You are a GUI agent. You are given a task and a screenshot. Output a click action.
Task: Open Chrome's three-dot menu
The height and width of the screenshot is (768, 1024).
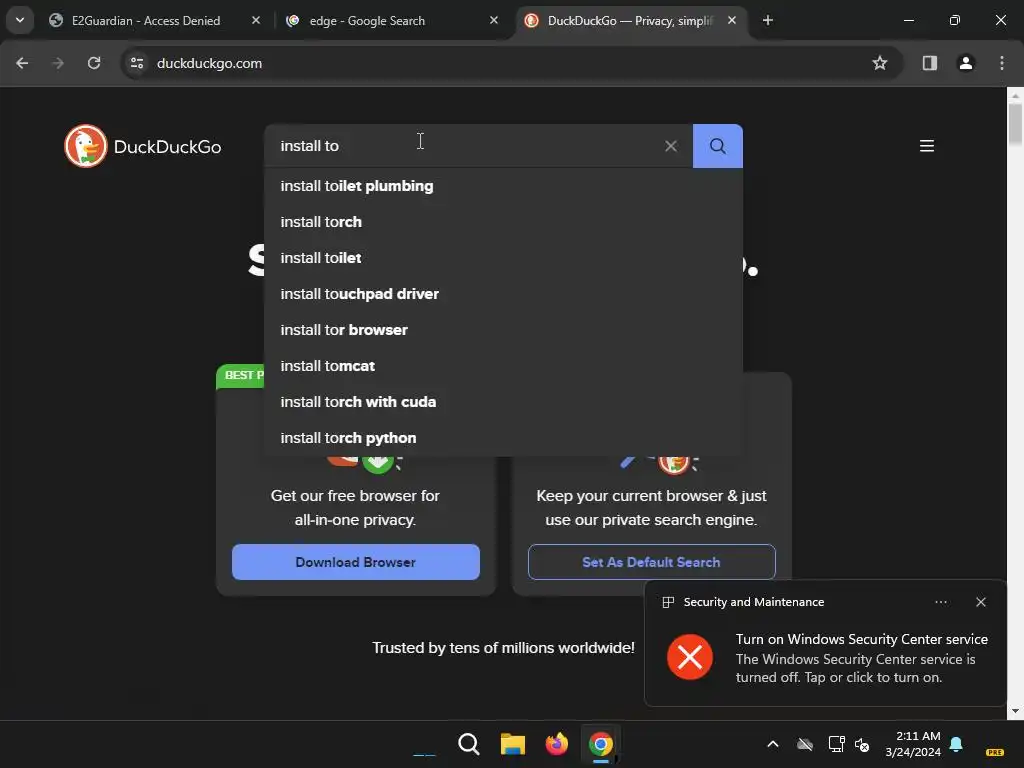coord(1002,63)
